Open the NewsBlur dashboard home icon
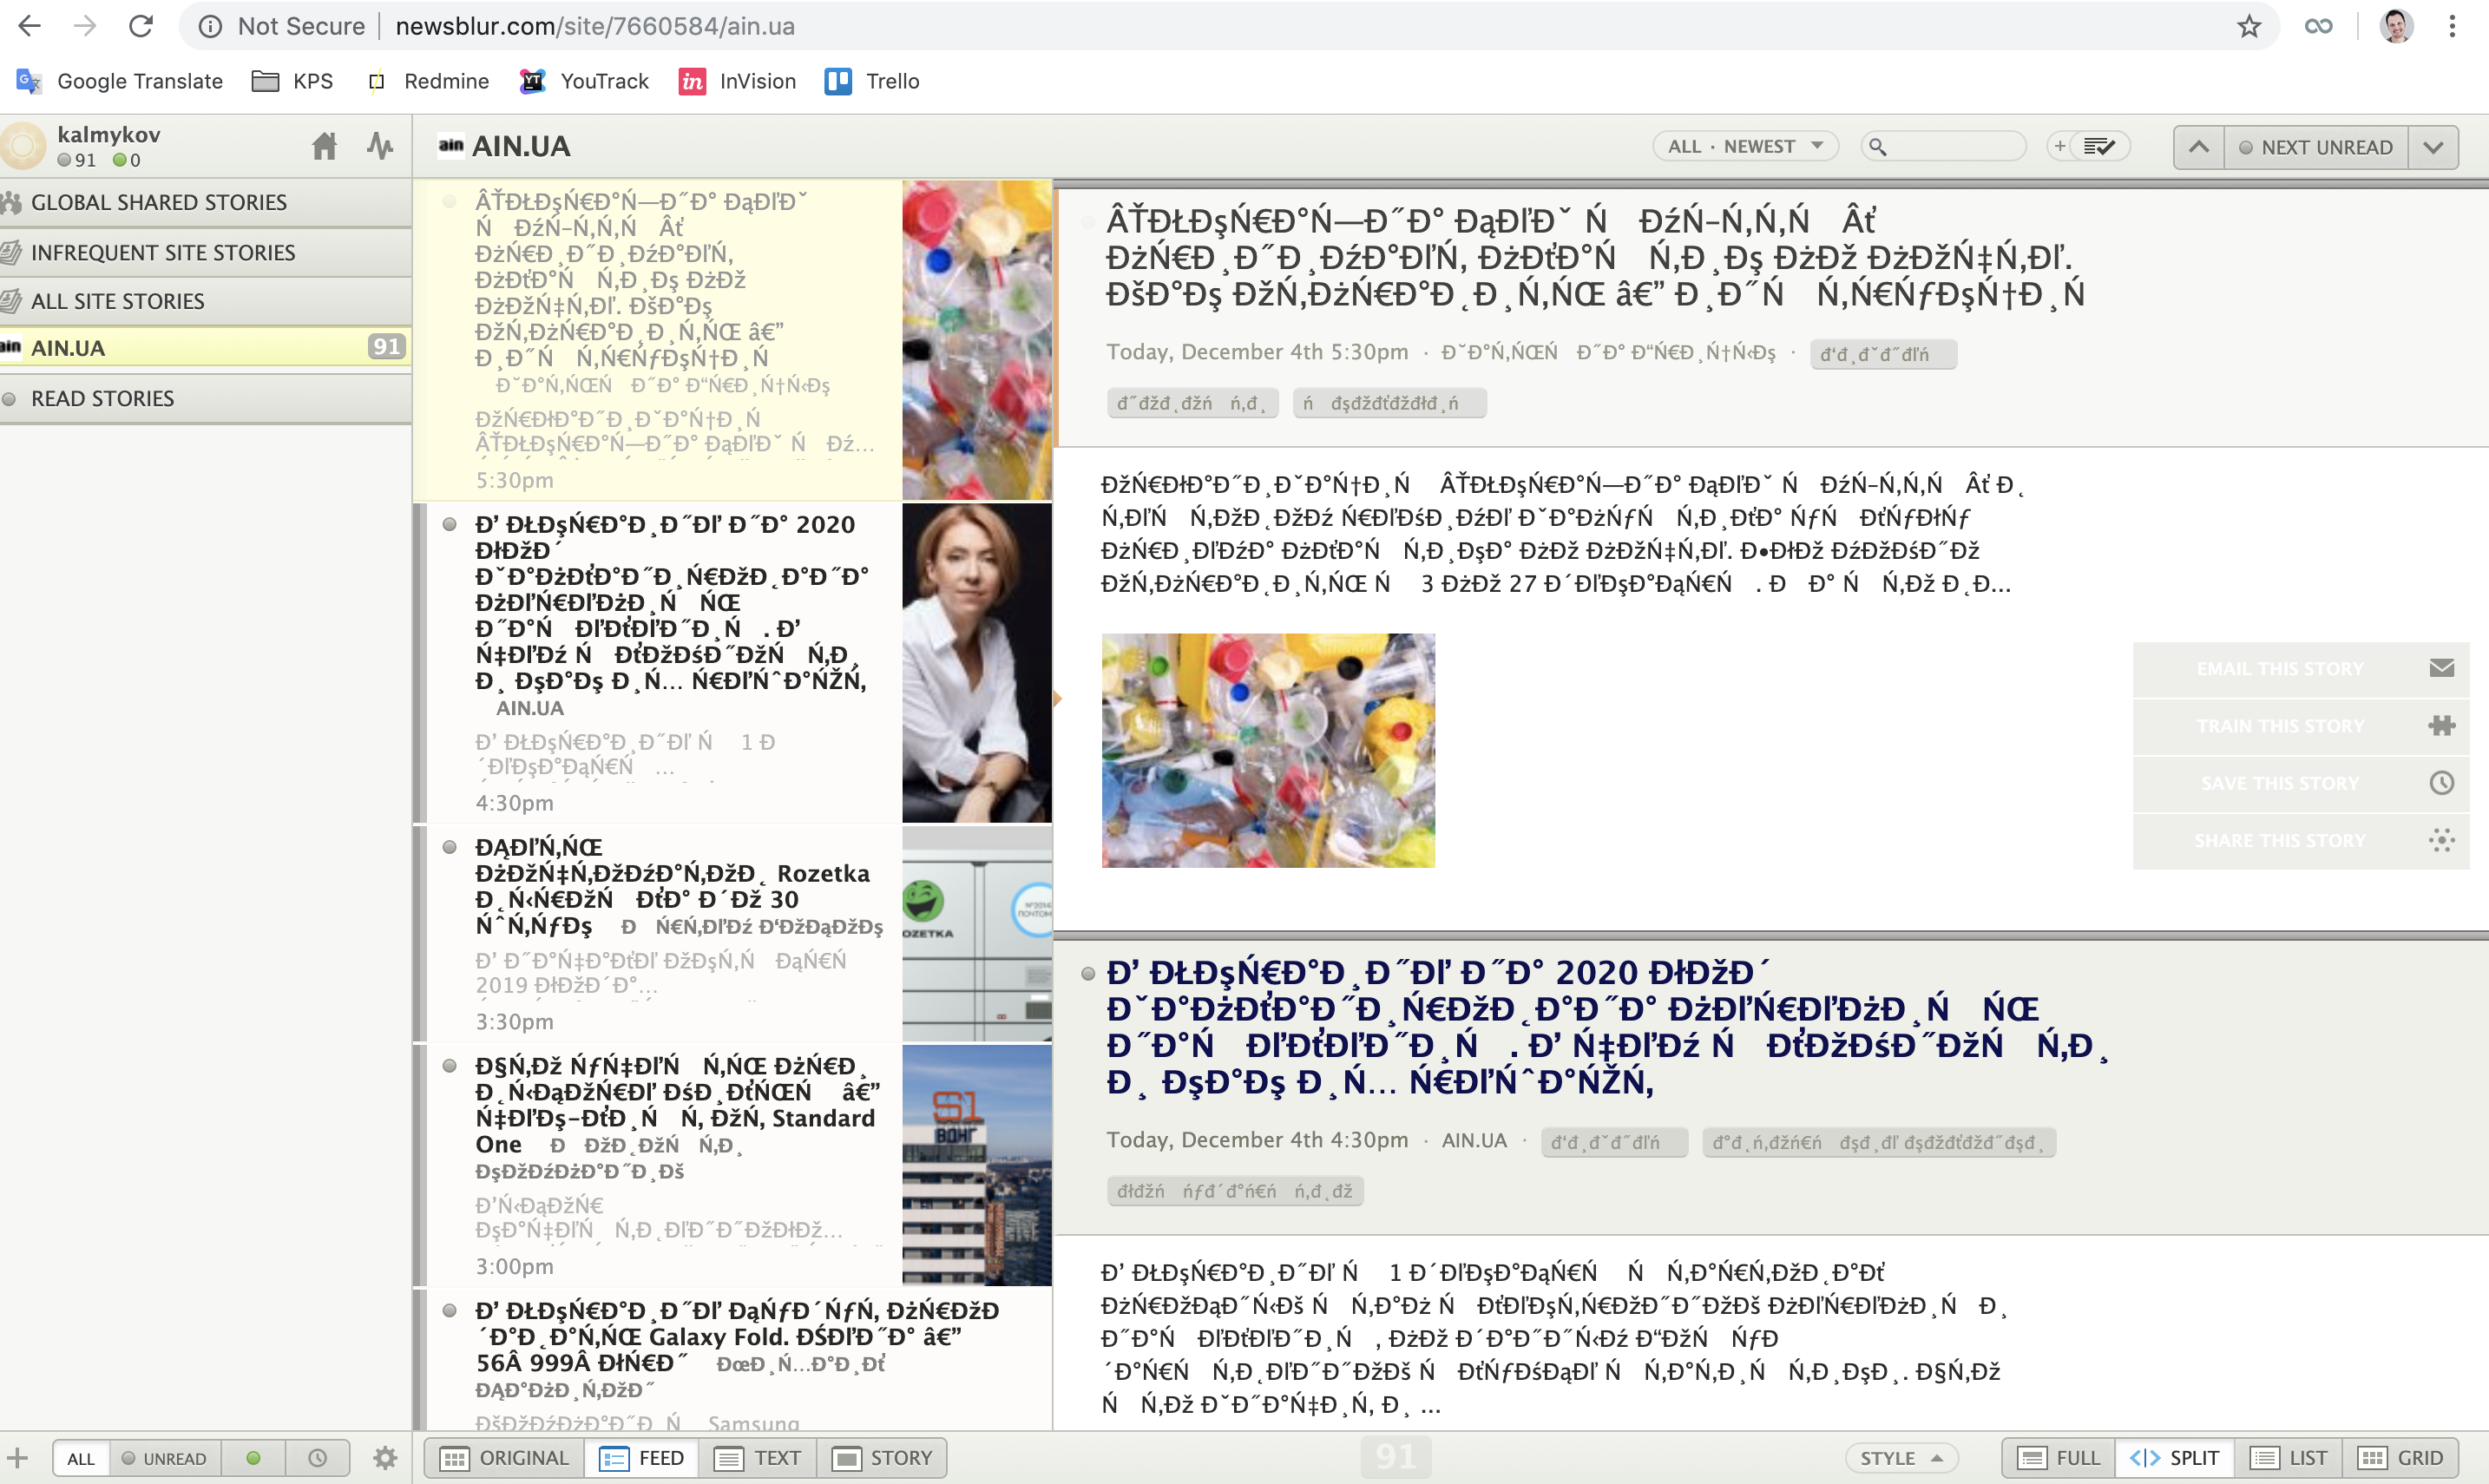This screenshot has height=1484, width=2489. 324,147
